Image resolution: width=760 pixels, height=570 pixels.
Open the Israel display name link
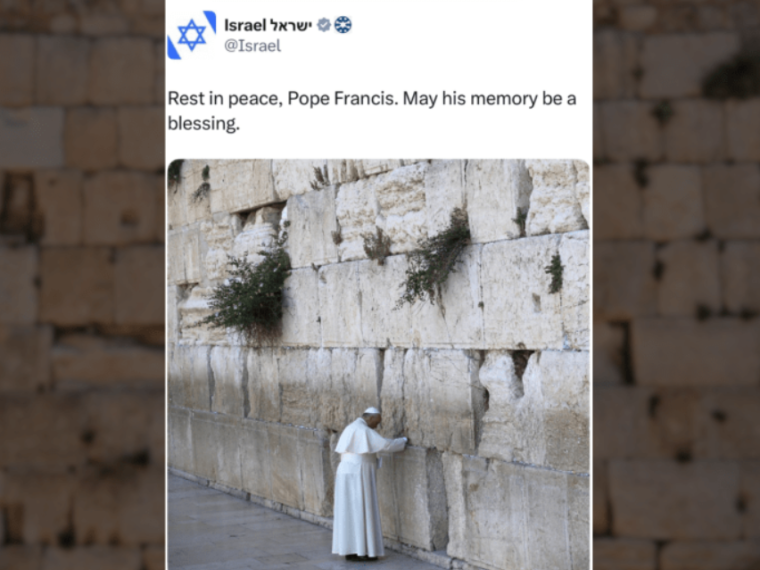(268, 25)
